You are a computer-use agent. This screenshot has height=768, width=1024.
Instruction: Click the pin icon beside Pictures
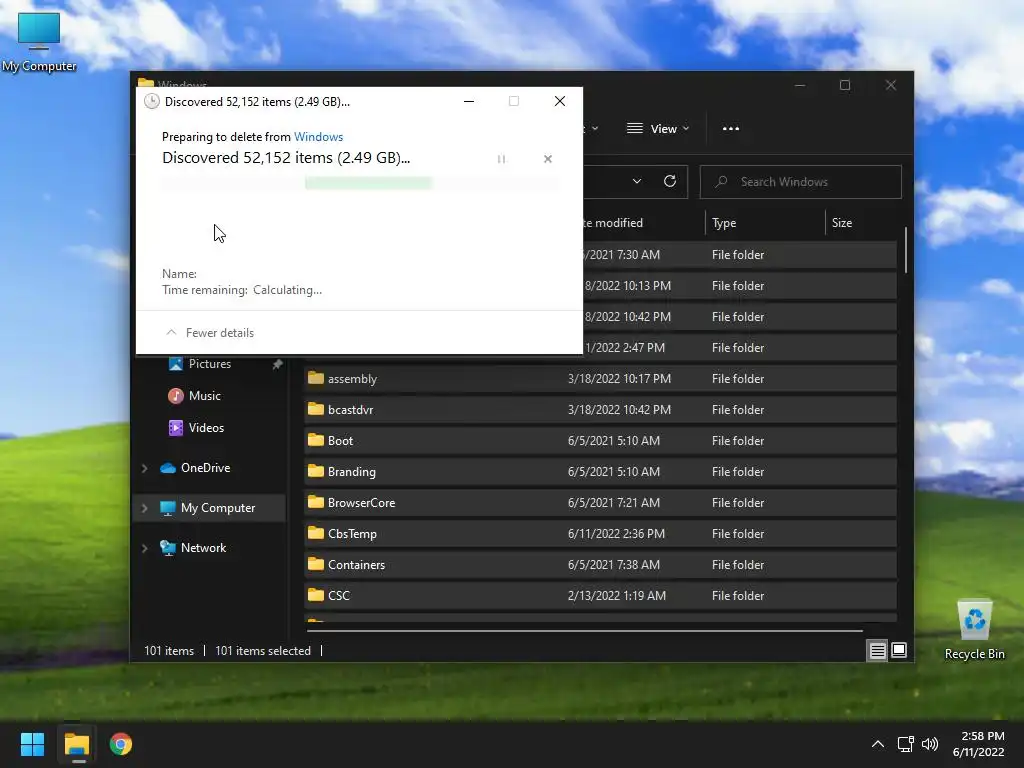pyautogui.click(x=278, y=364)
